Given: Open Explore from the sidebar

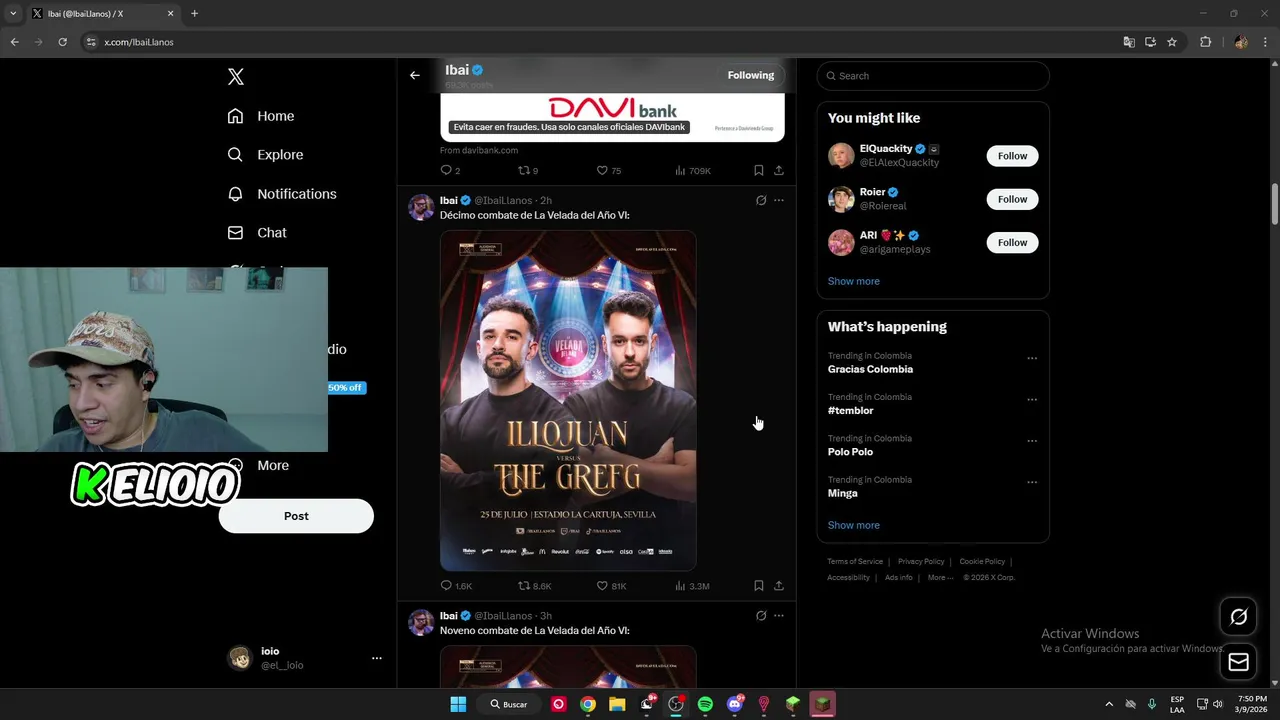Looking at the screenshot, I should 265,155.
